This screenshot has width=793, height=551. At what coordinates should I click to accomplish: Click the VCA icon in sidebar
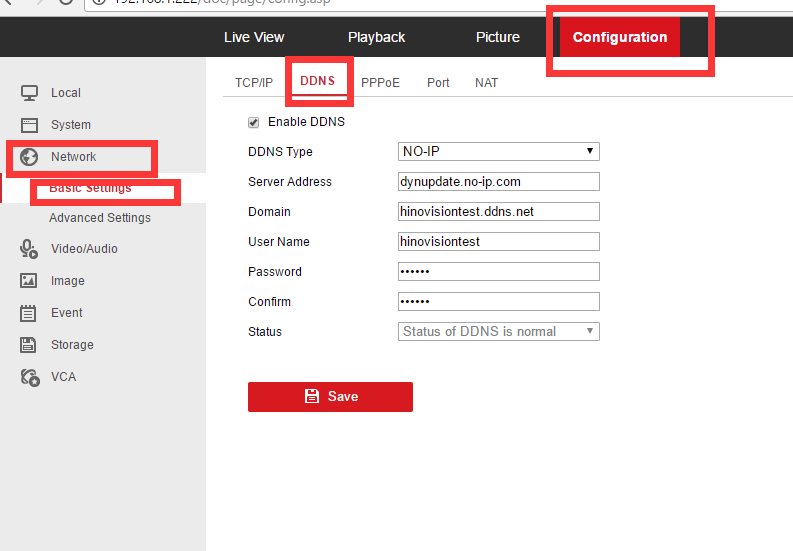[29, 377]
